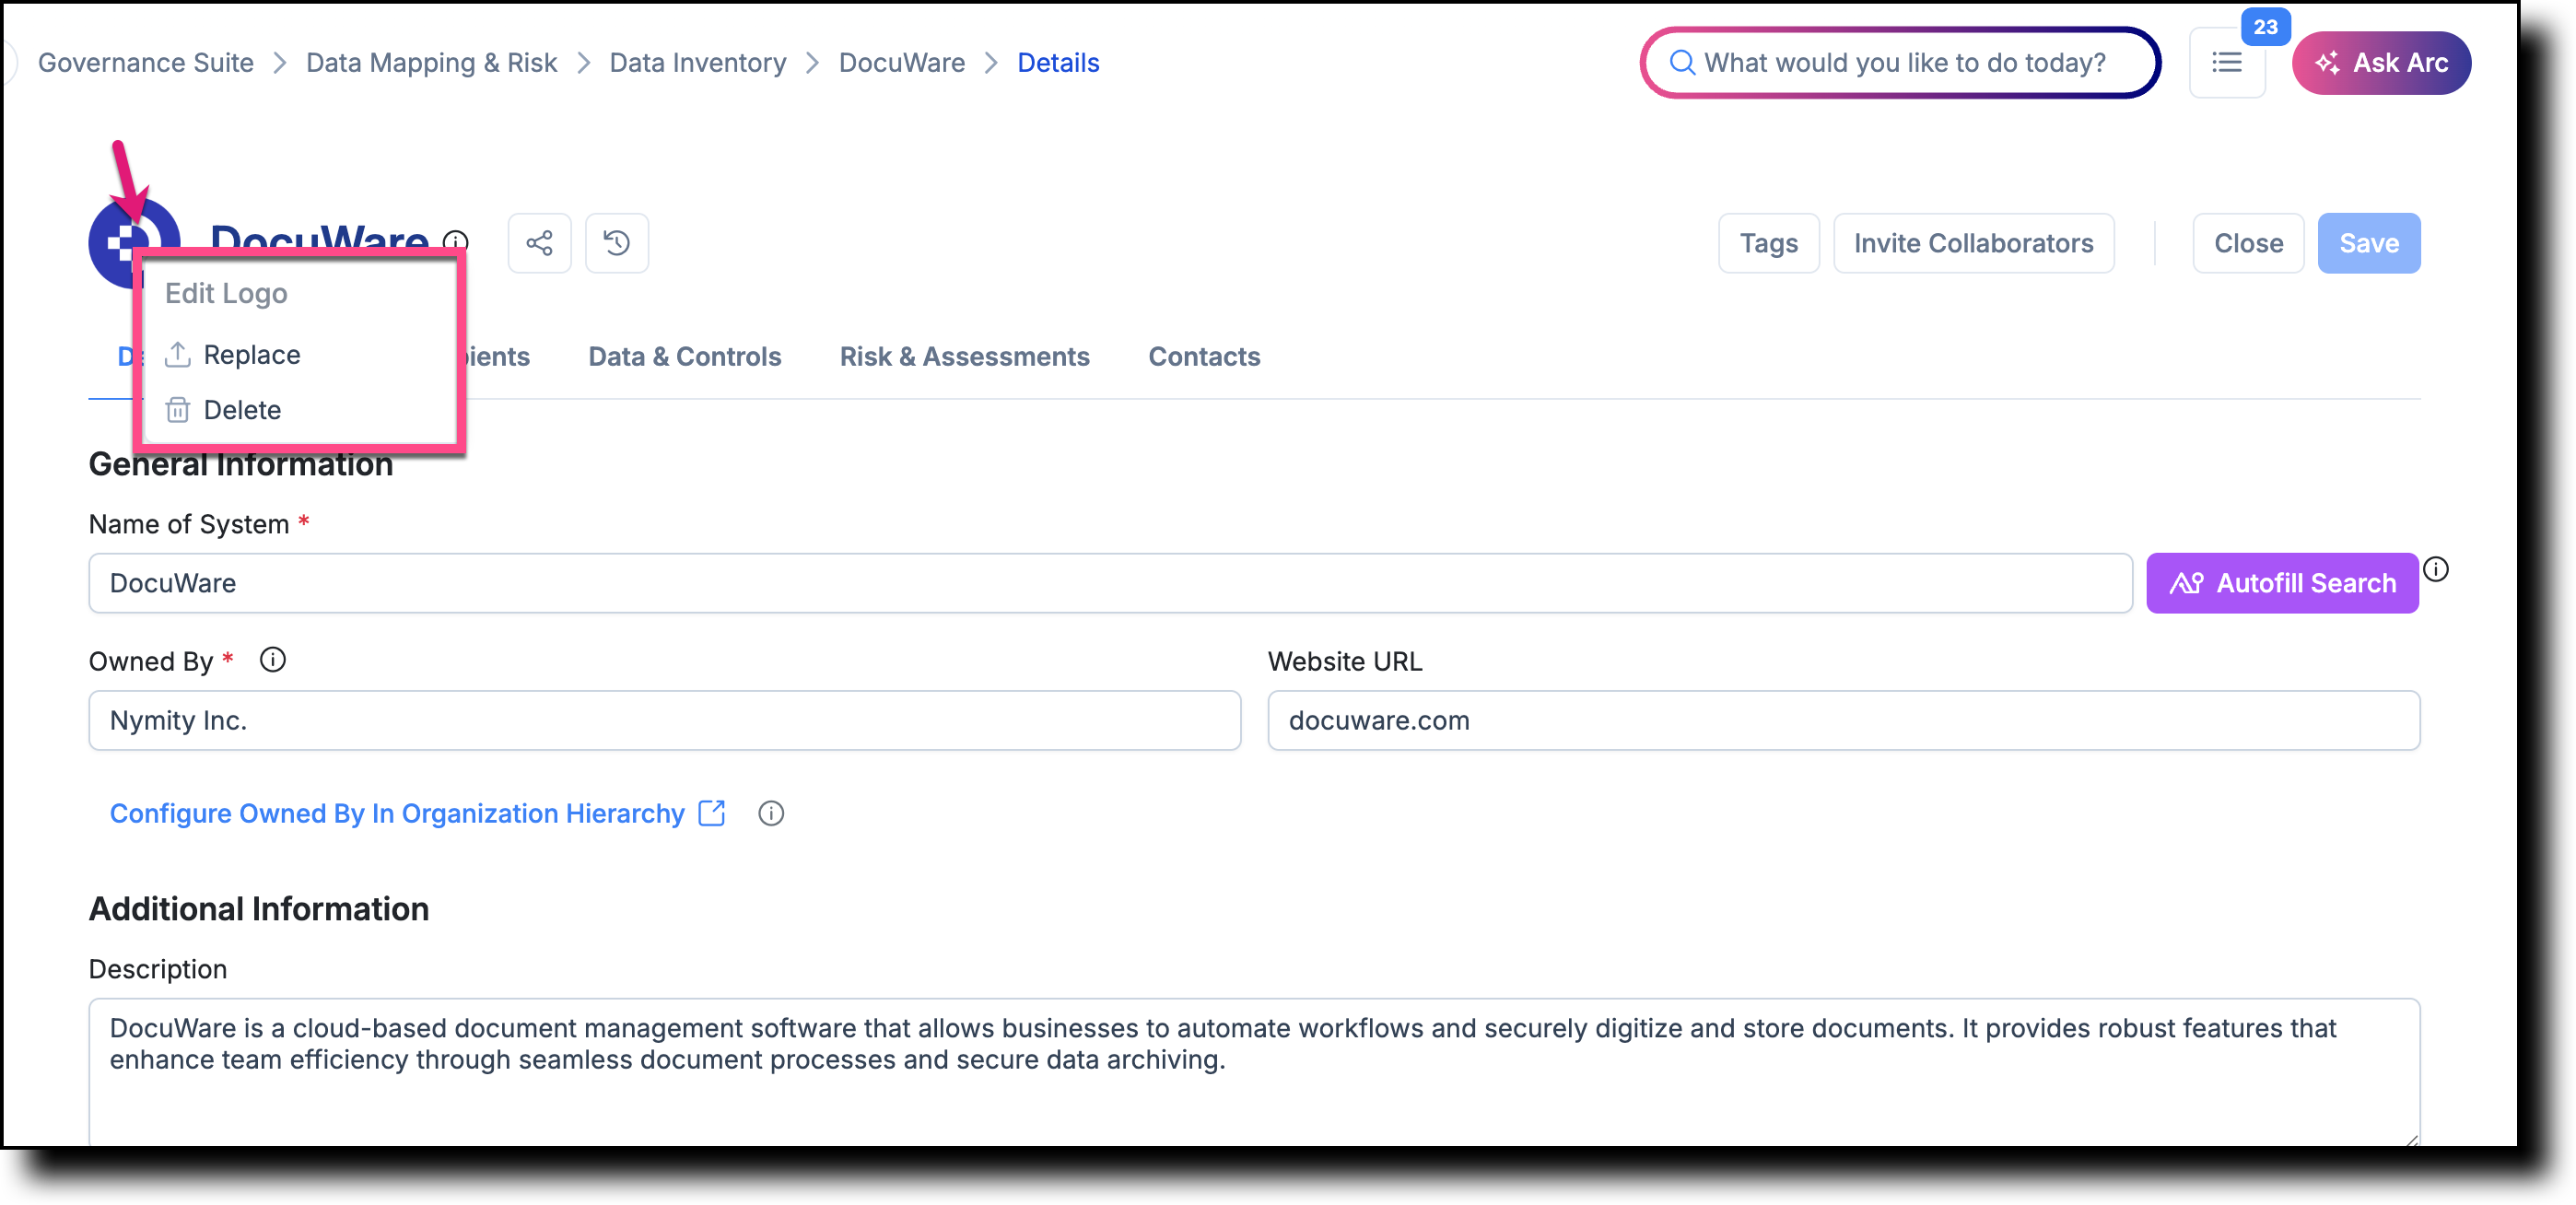Image resolution: width=2576 pixels, height=1205 pixels.
Task: Navigate to Data Inventory breadcrumb
Action: (x=697, y=62)
